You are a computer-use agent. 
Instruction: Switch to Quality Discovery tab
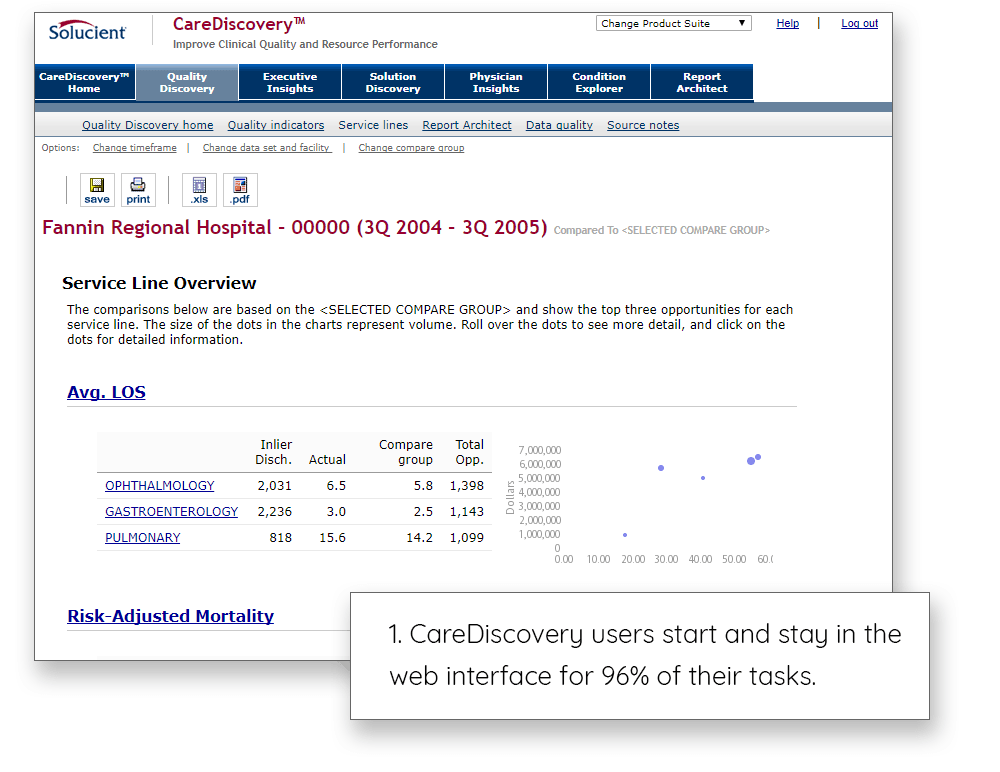[187, 82]
